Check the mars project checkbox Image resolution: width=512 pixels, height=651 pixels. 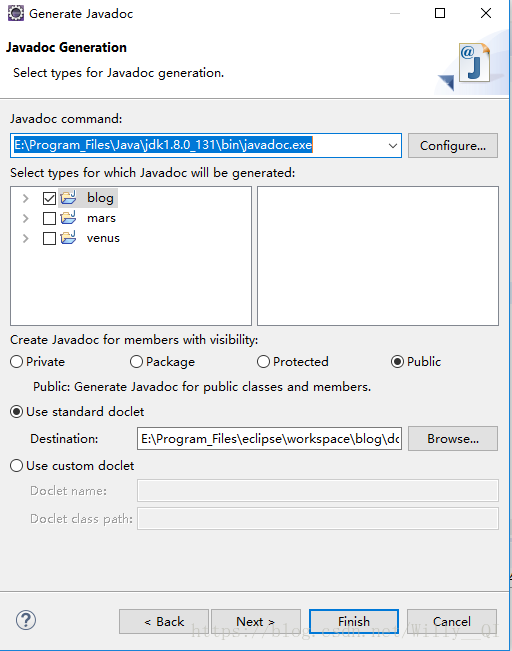(x=49, y=218)
